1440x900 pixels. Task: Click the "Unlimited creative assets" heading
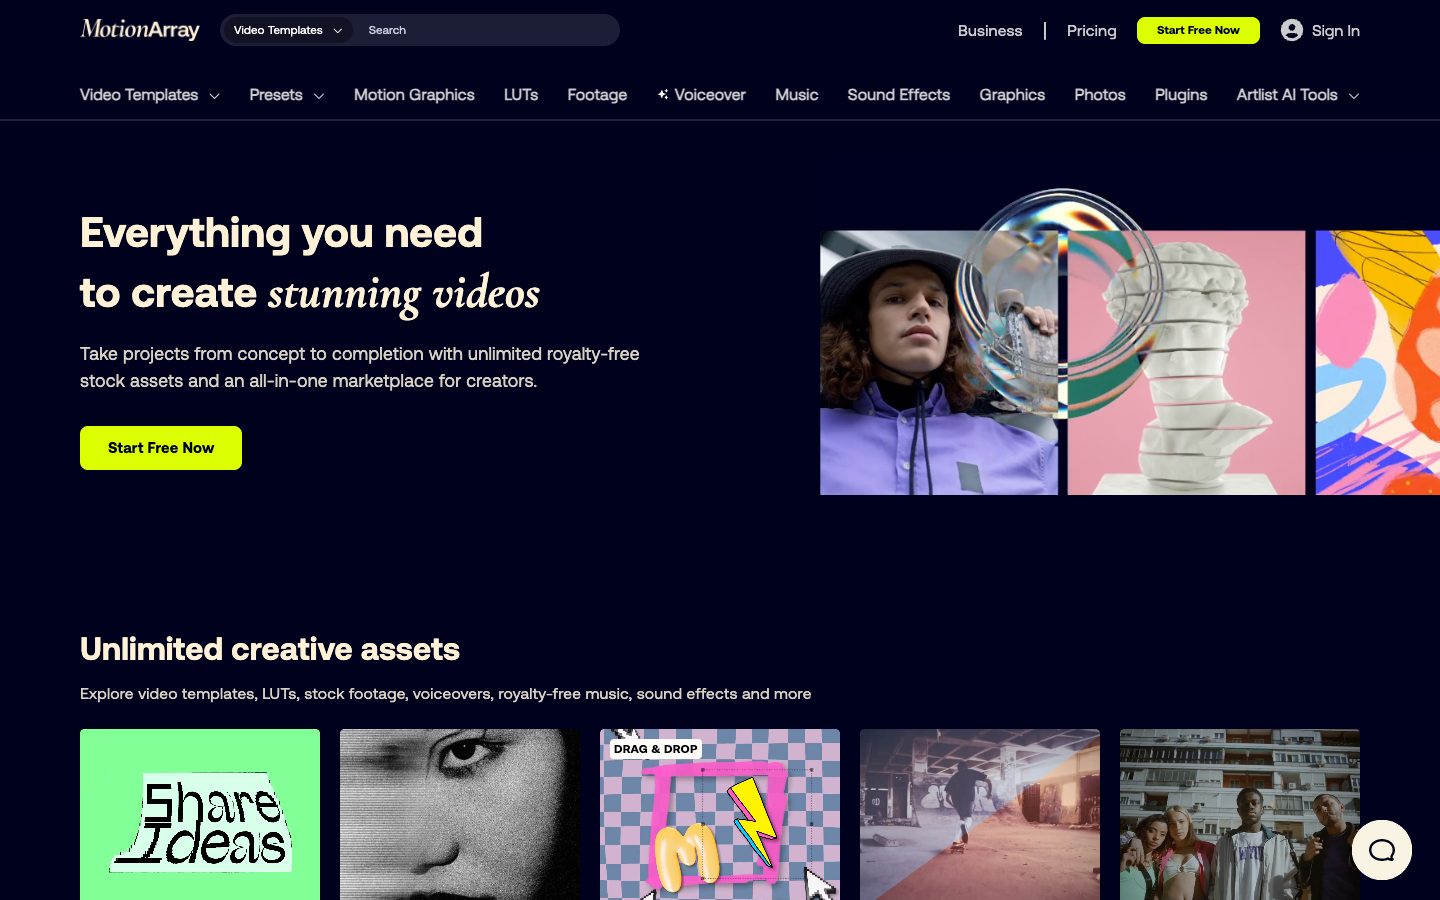pos(270,649)
